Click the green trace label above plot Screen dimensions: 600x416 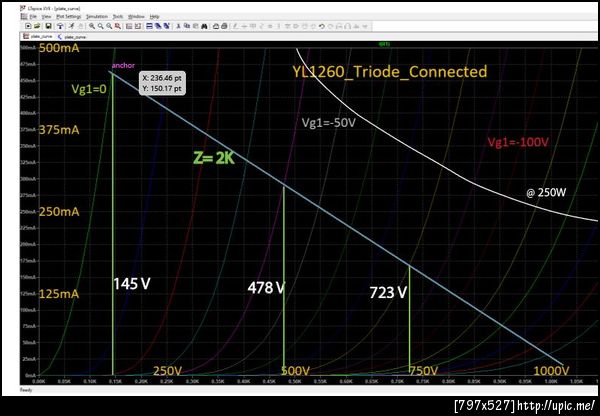(x=384, y=44)
